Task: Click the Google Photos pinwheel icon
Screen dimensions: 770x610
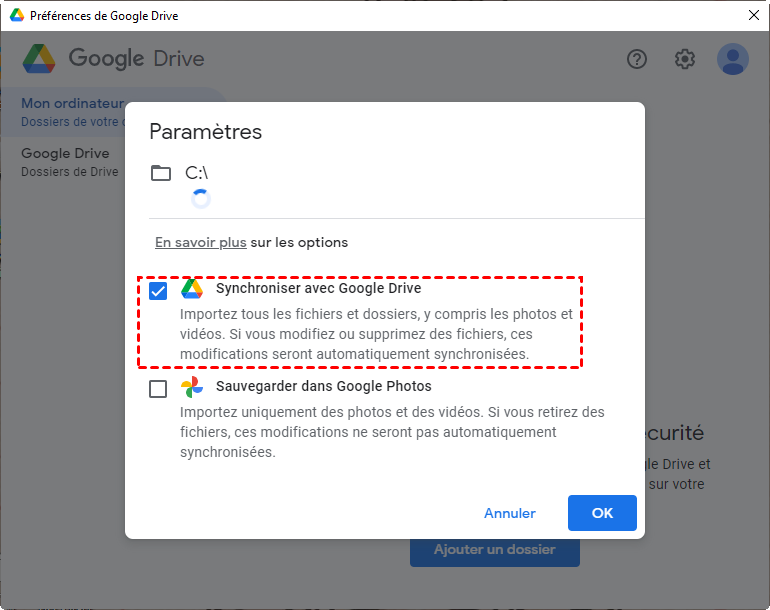Action: coord(192,387)
